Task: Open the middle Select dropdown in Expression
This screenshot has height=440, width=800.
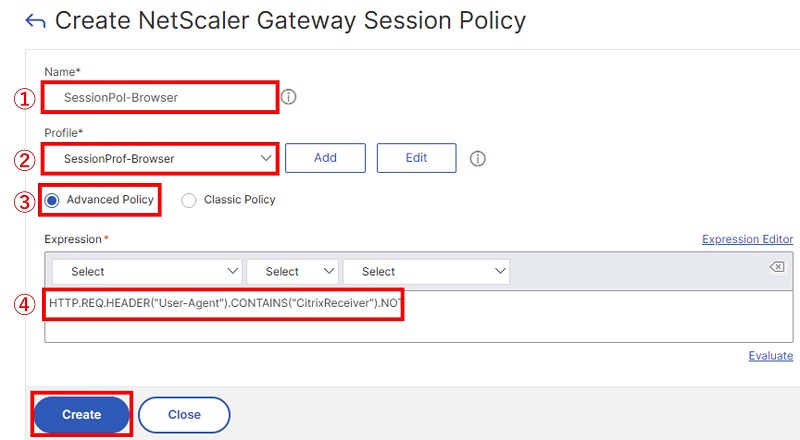Action: tap(292, 272)
